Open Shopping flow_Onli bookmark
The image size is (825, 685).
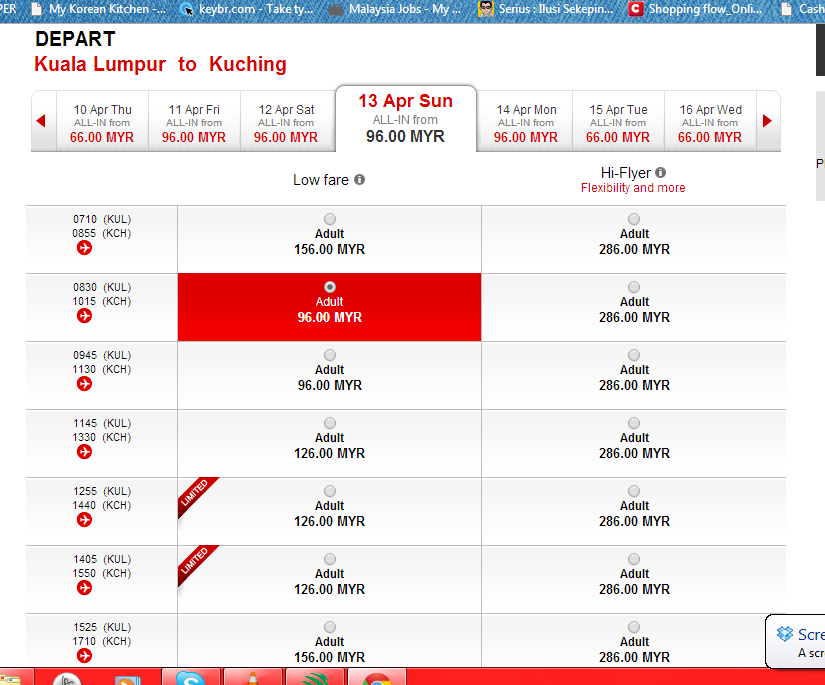click(x=696, y=9)
